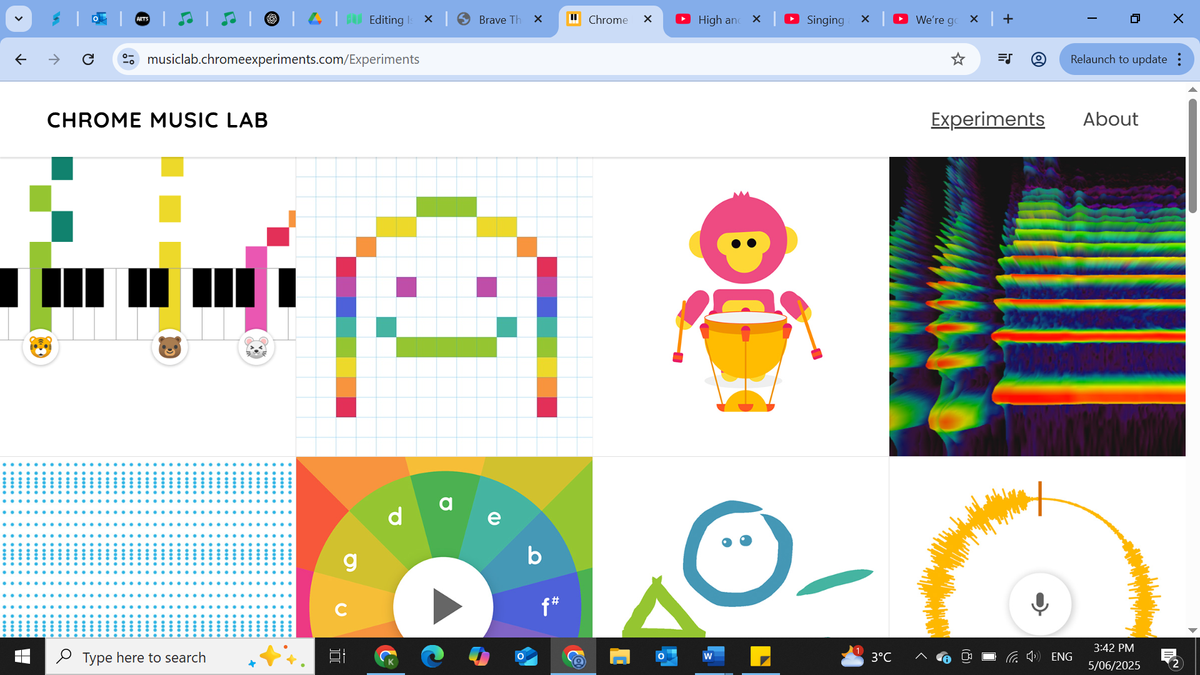Select the 'd' note on Arpeggios wheel
Image resolution: width=1200 pixels, height=675 pixels.
coord(395,517)
